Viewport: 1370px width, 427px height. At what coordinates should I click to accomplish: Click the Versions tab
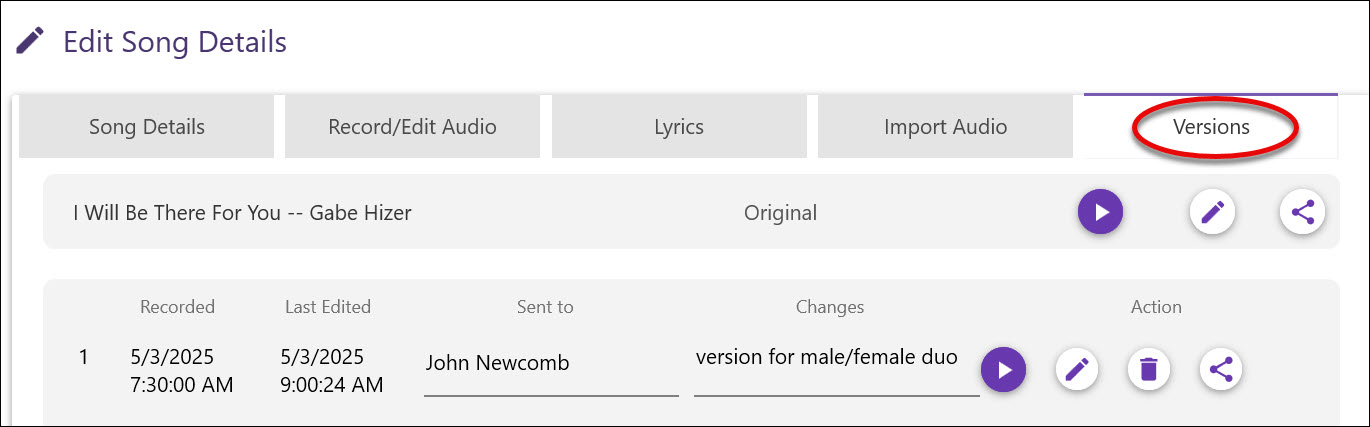1211,127
